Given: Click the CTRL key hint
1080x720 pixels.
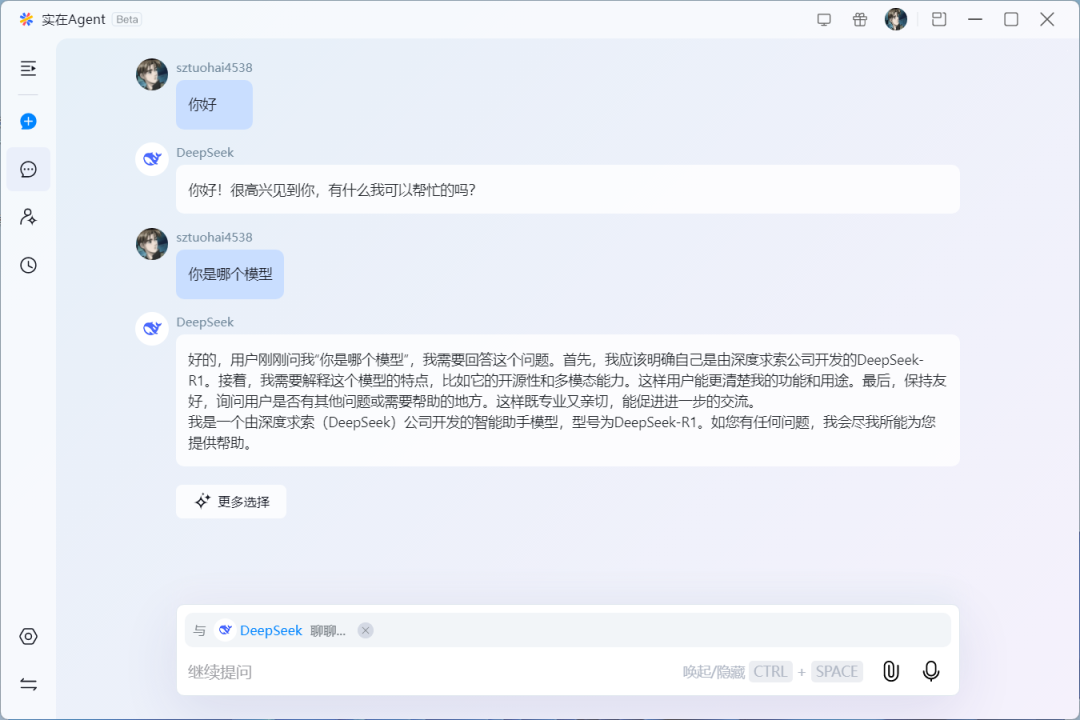Looking at the screenshot, I should click(770, 672).
